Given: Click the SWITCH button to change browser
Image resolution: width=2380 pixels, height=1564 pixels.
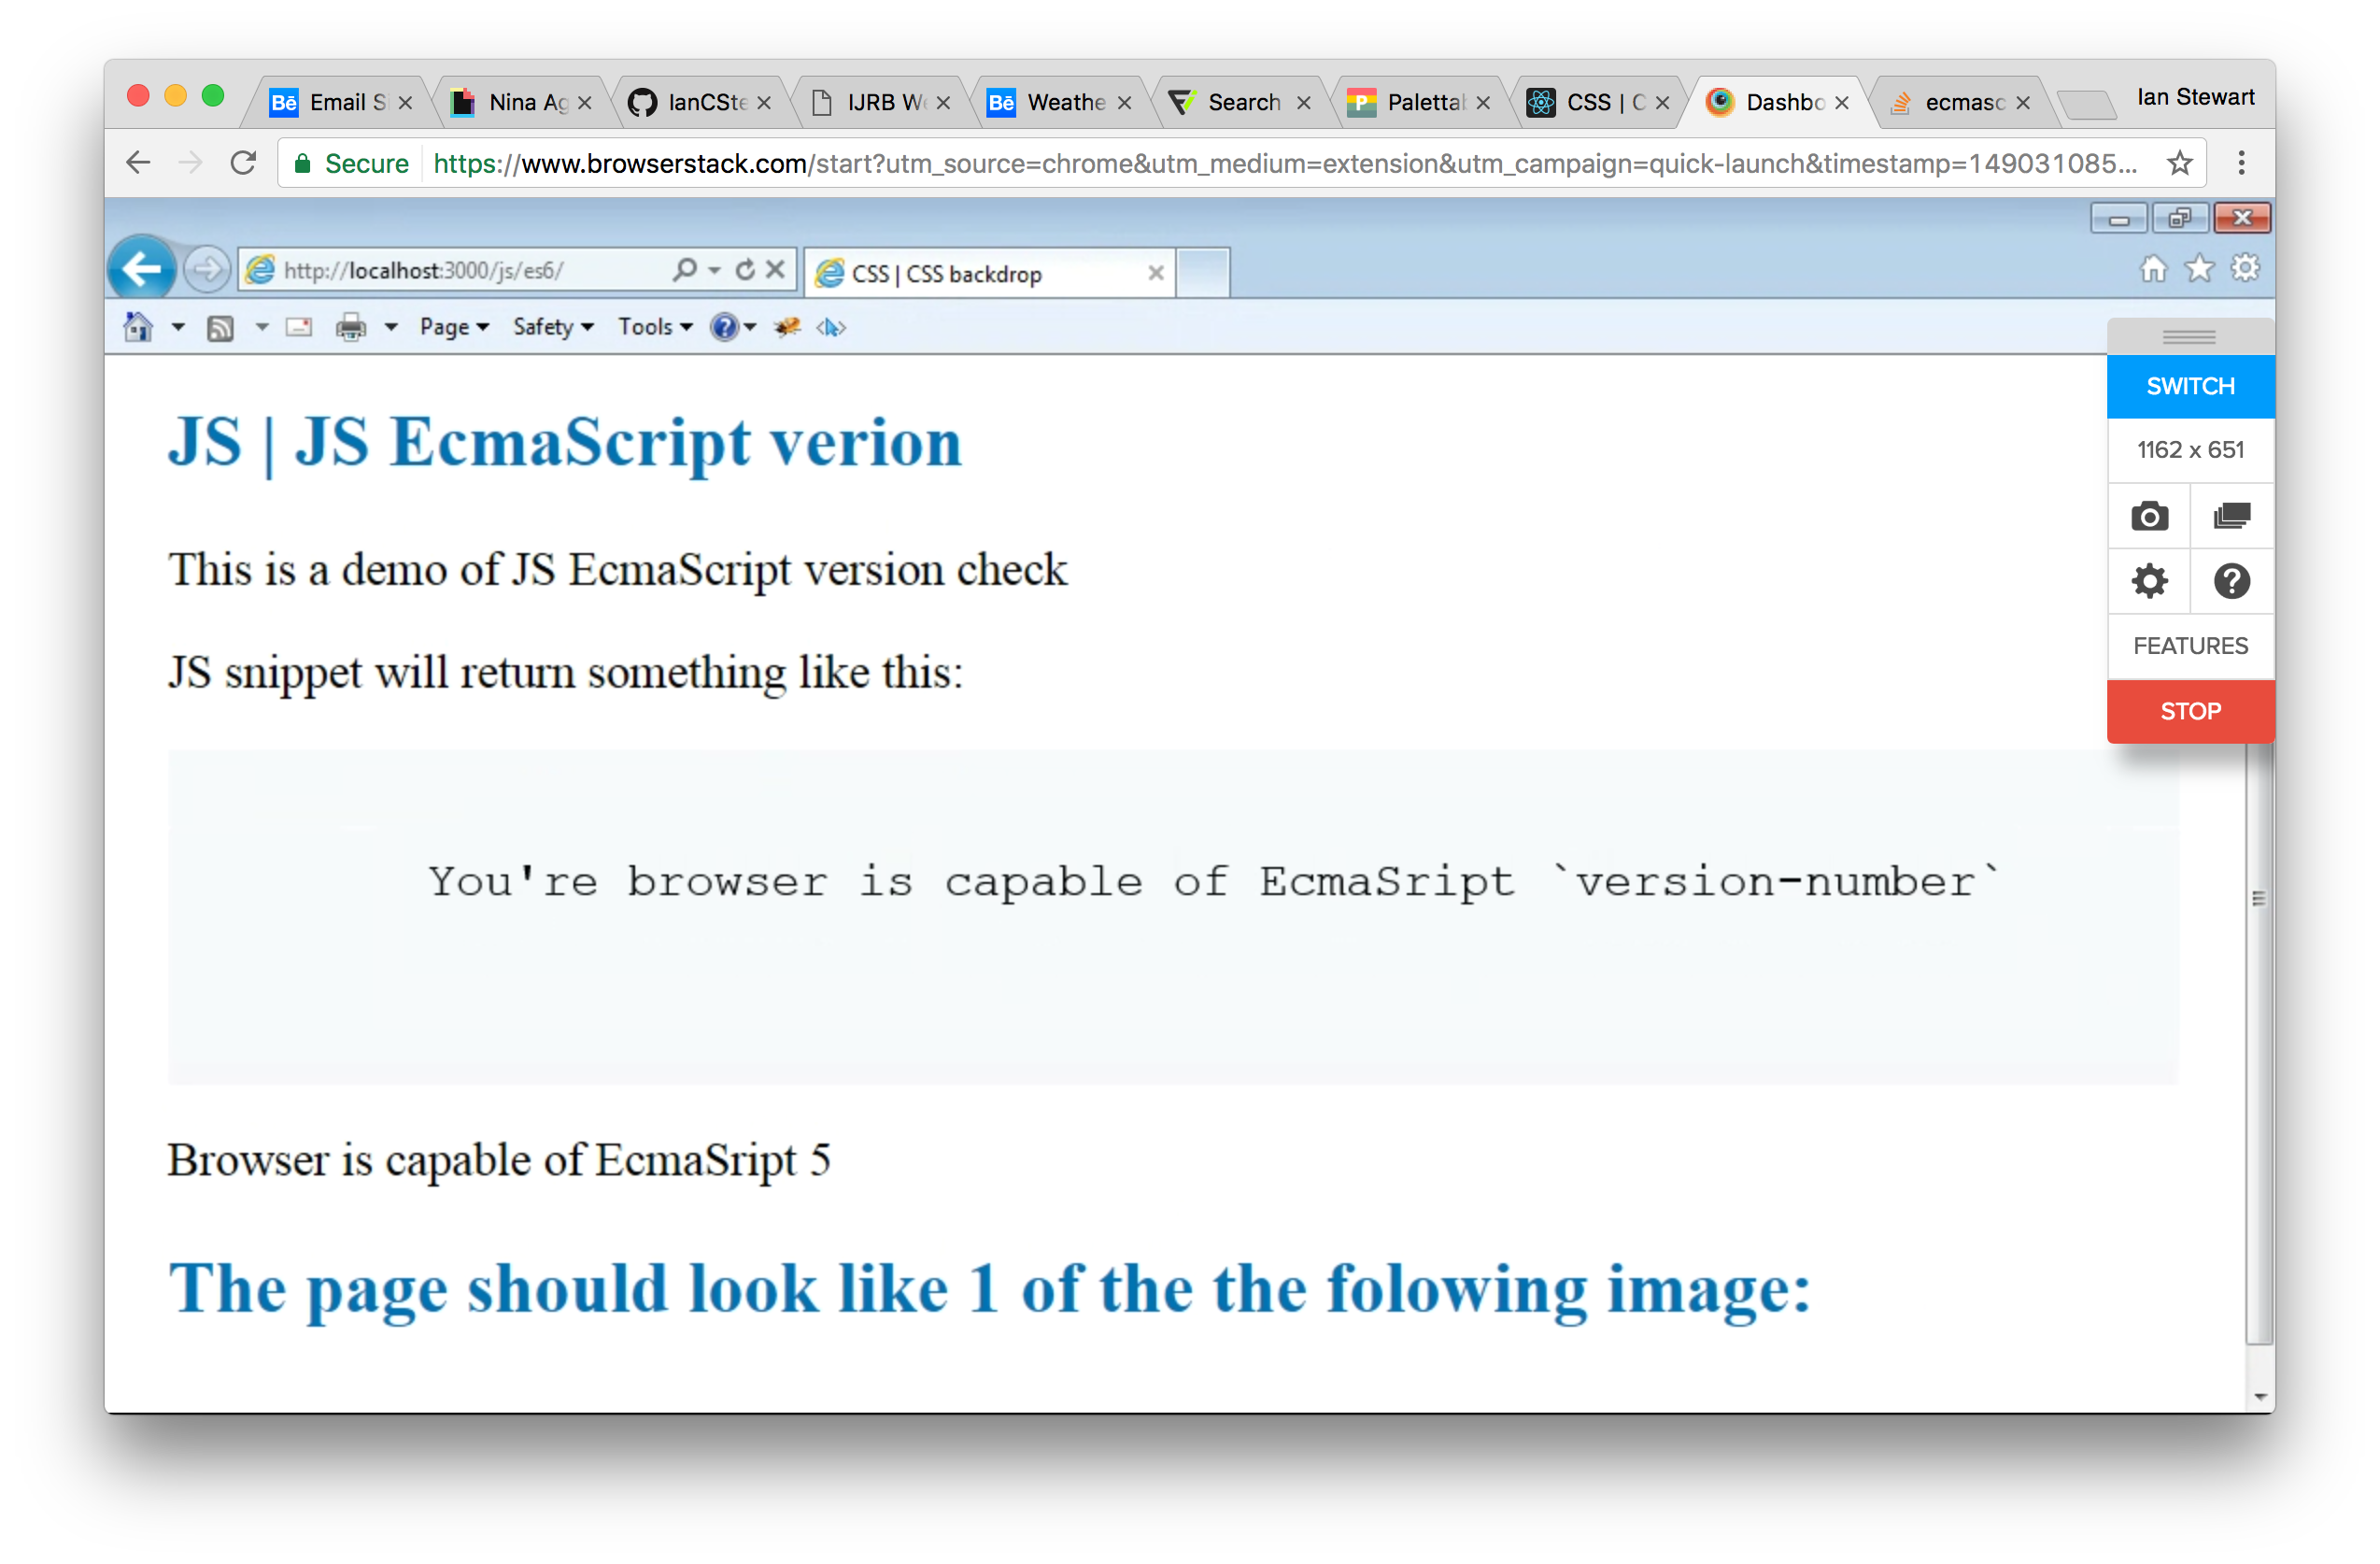Looking at the screenshot, I should coord(2189,386).
